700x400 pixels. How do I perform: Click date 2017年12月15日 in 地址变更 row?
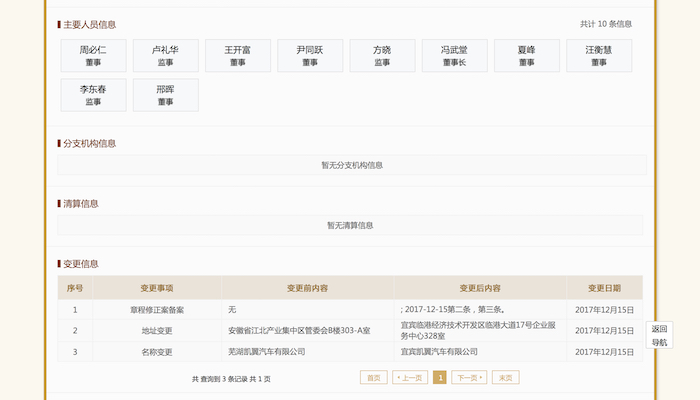(604, 331)
